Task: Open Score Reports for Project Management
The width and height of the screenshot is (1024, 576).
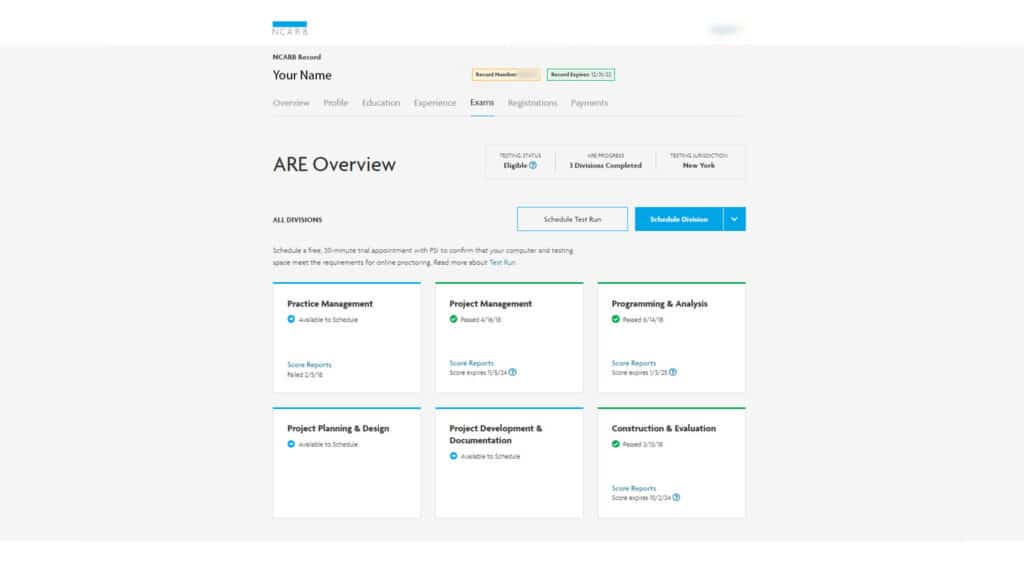Action: pyautogui.click(x=472, y=363)
